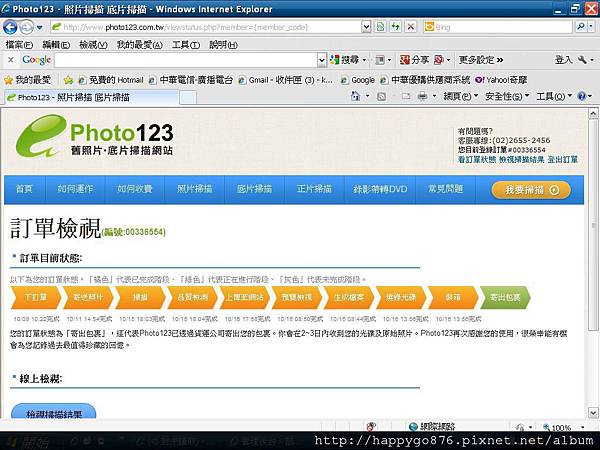Open the search provider dropdown arrow

[x=592, y=27]
